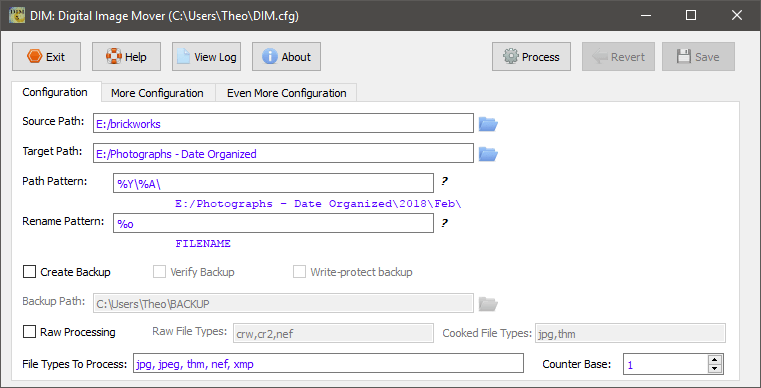Click the Target Path input field
Screen dimensions: 761x388
[283, 153]
